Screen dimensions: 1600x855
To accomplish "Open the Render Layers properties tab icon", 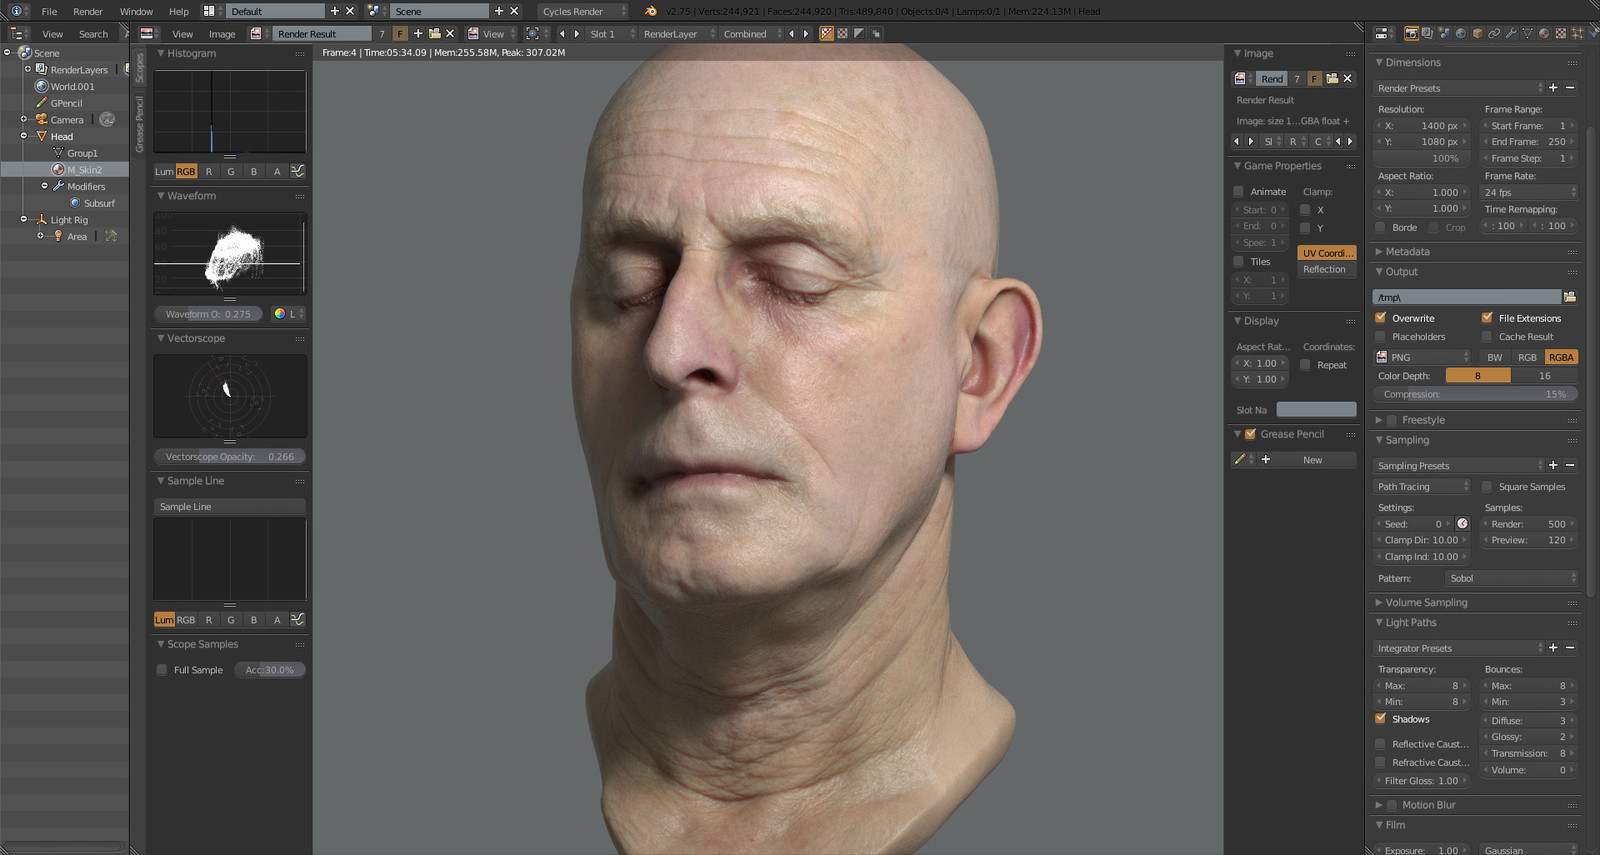I will click(x=1427, y=33).
